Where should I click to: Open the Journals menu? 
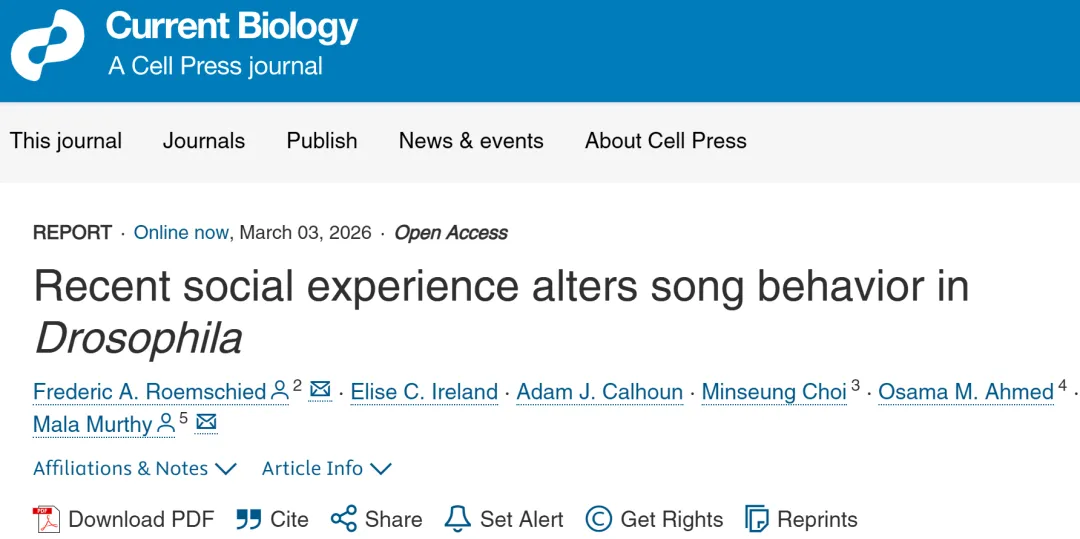click(204, 141)
